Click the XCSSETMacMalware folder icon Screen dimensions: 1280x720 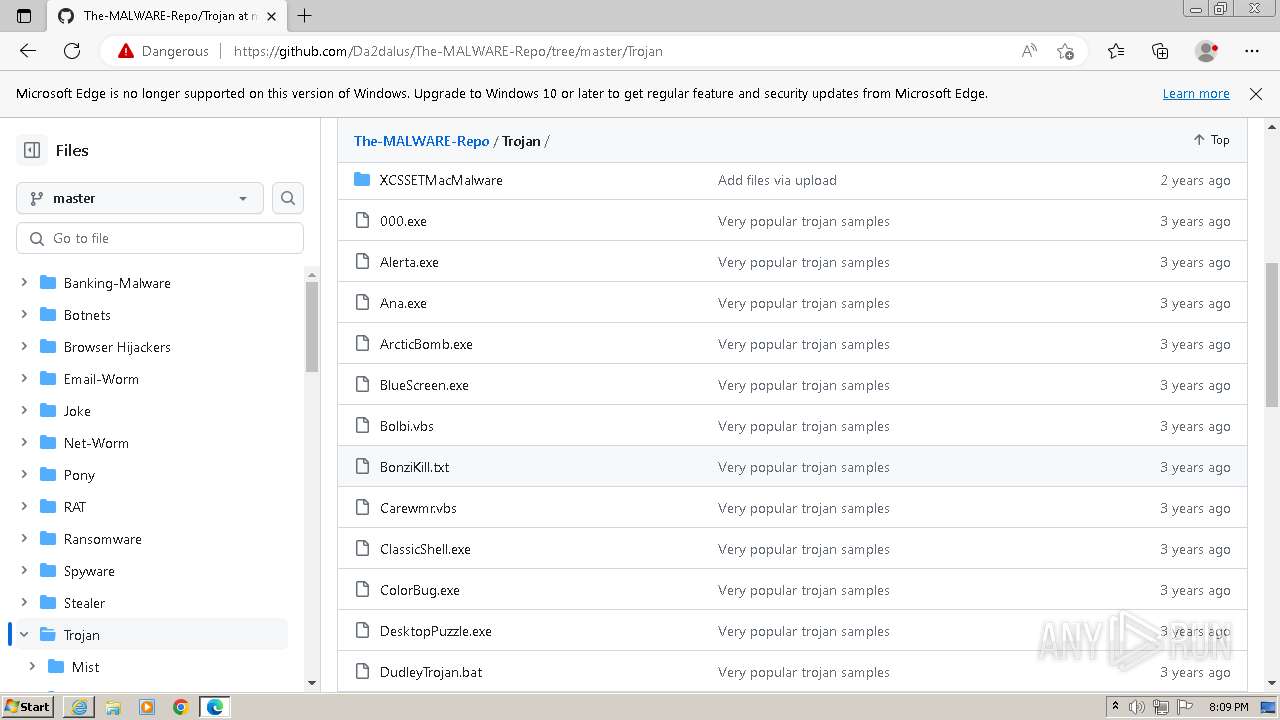coord(362,180)
